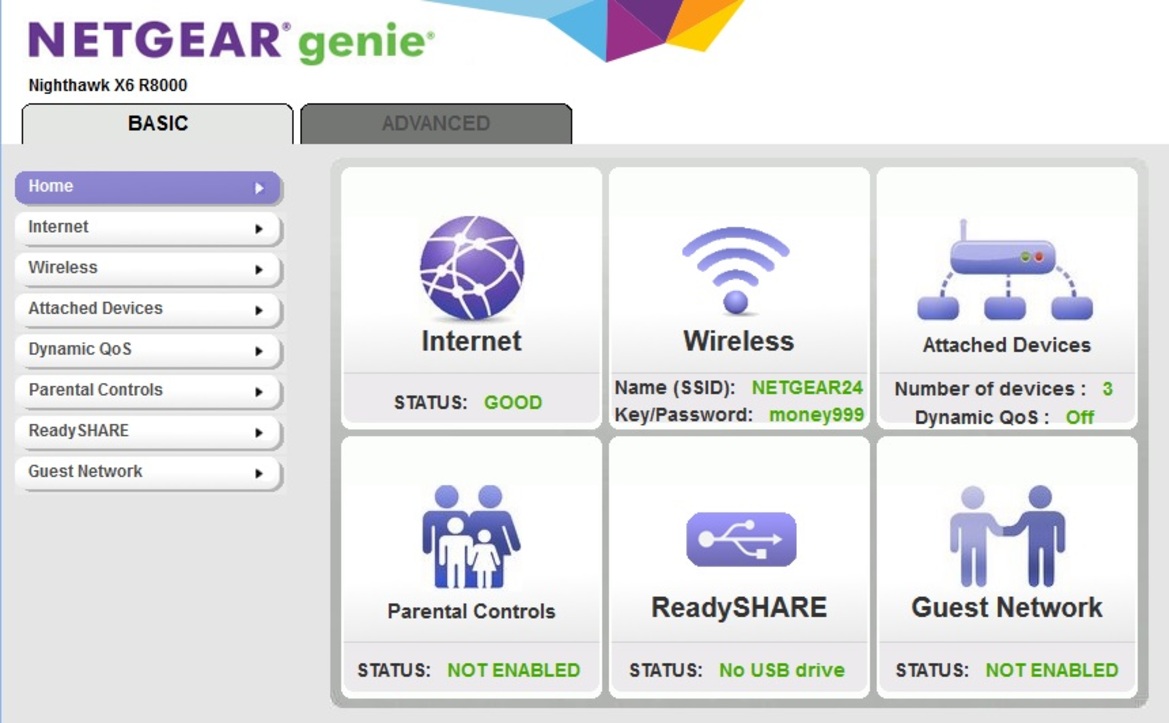Open Parental Controls in the sidebar
This screenshot has height=723, width=1169.
[x=148, y=391]
